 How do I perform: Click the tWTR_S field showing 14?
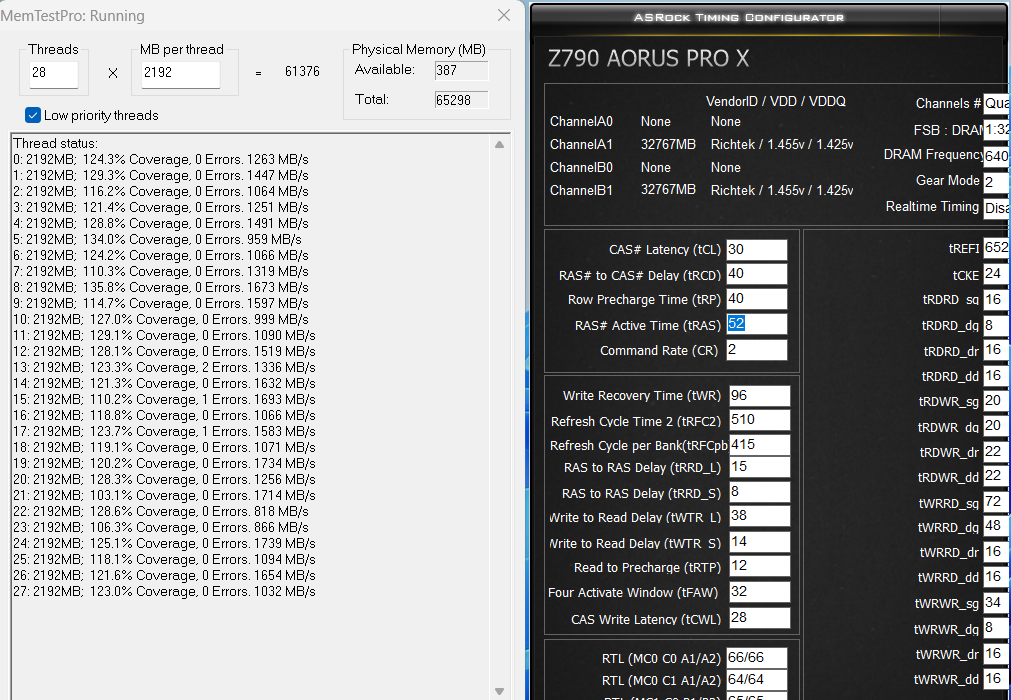pyautogui.click(x=760, y=541)
